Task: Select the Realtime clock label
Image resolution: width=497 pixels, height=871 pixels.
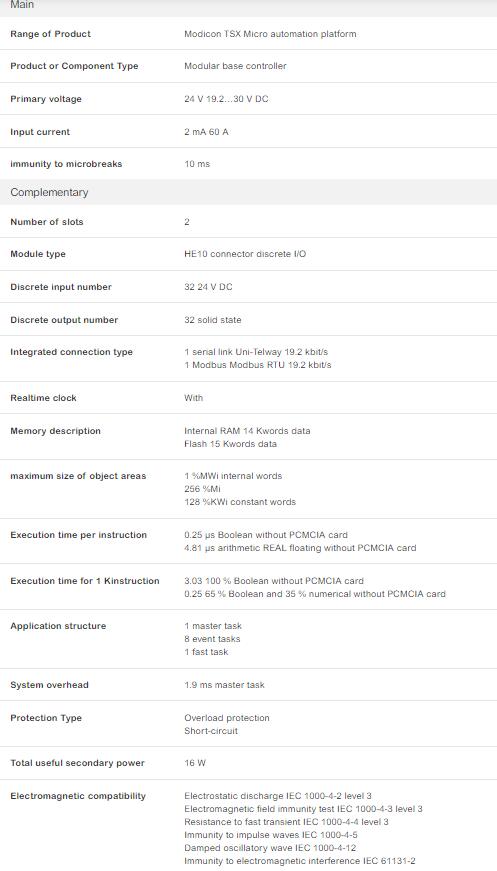Action: [43, 398]
